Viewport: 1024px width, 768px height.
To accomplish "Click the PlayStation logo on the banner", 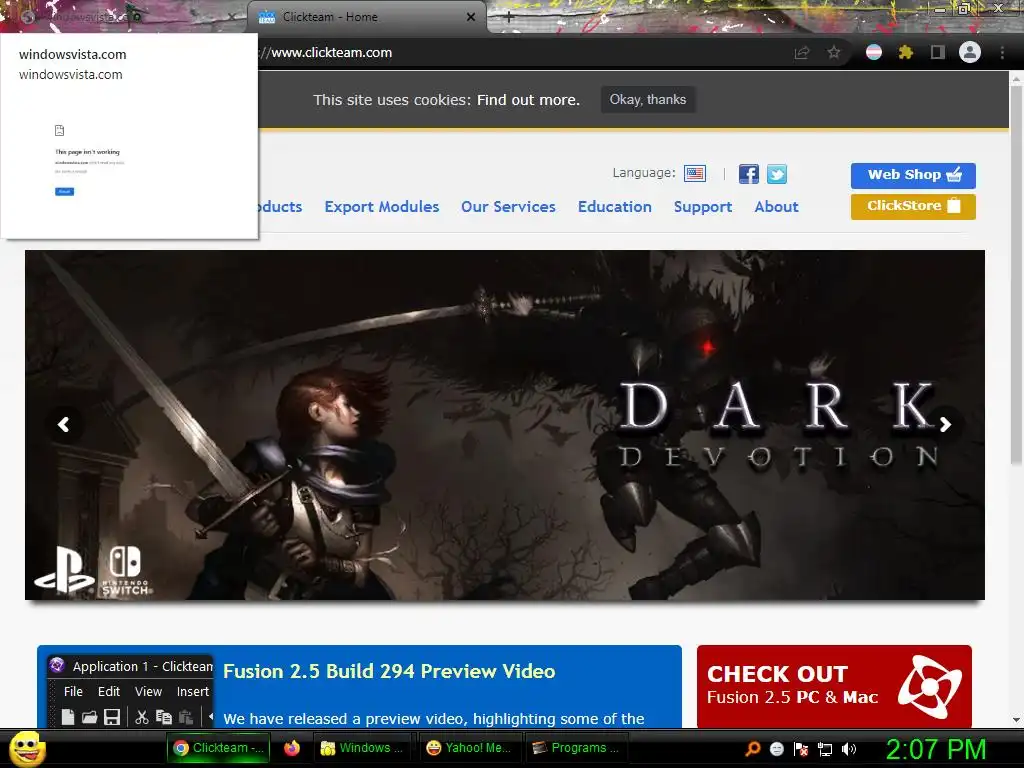I will pos(64,570).
